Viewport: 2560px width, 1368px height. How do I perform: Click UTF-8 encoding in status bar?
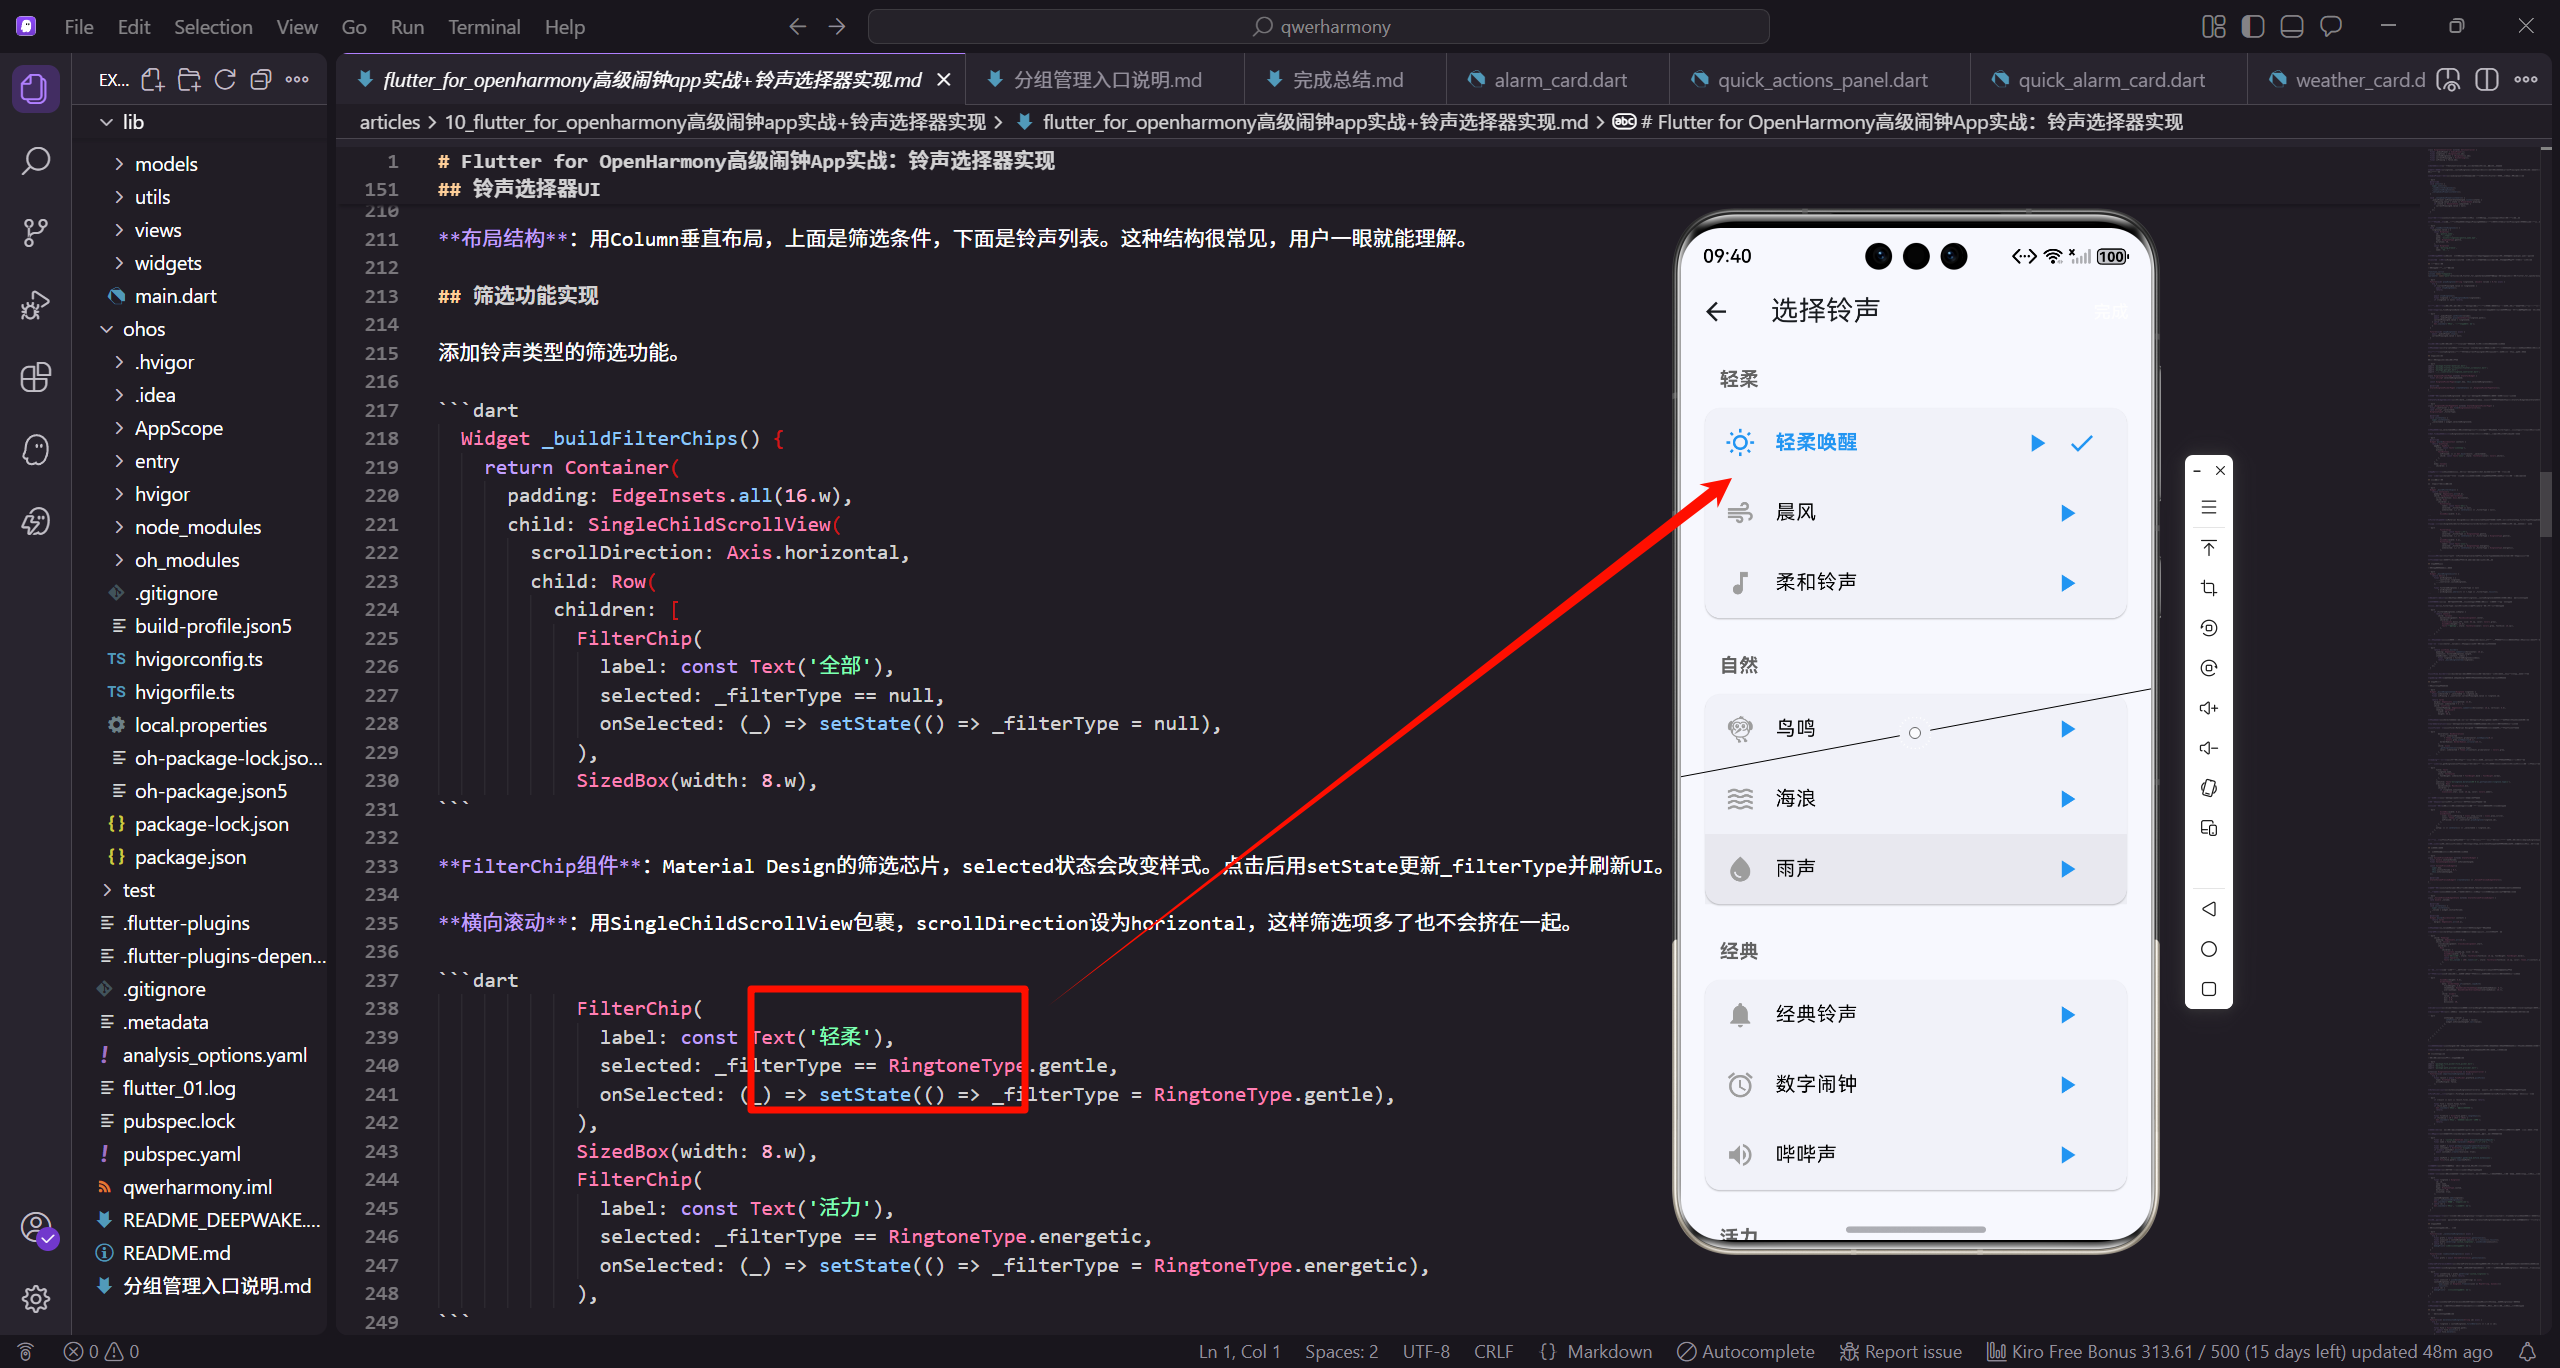click(1426, 1352)
